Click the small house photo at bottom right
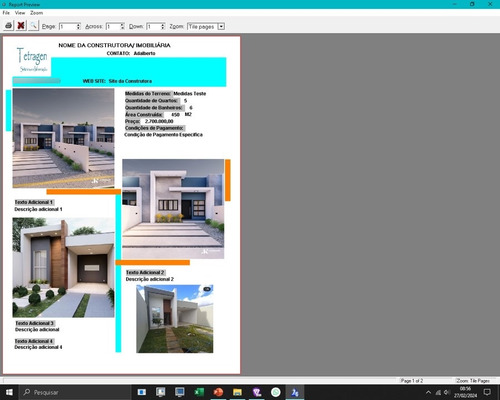 pyautogui.click(x=175, y=319)
